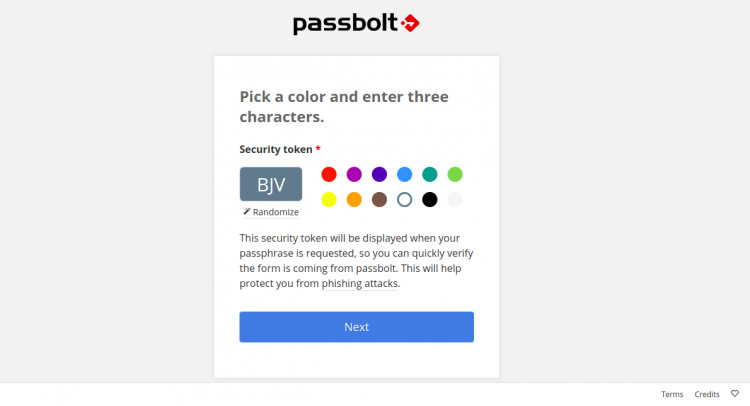
Task: Pick the yellow color swatch
Action: click(x=329, y=199)
